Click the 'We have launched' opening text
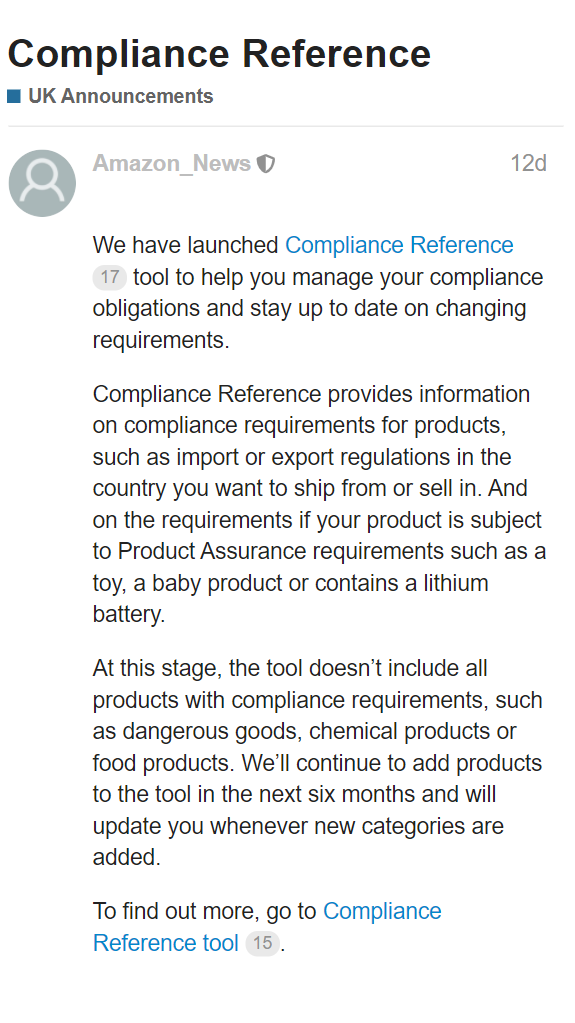This screenshot has width=575, height=1023. 185,245
